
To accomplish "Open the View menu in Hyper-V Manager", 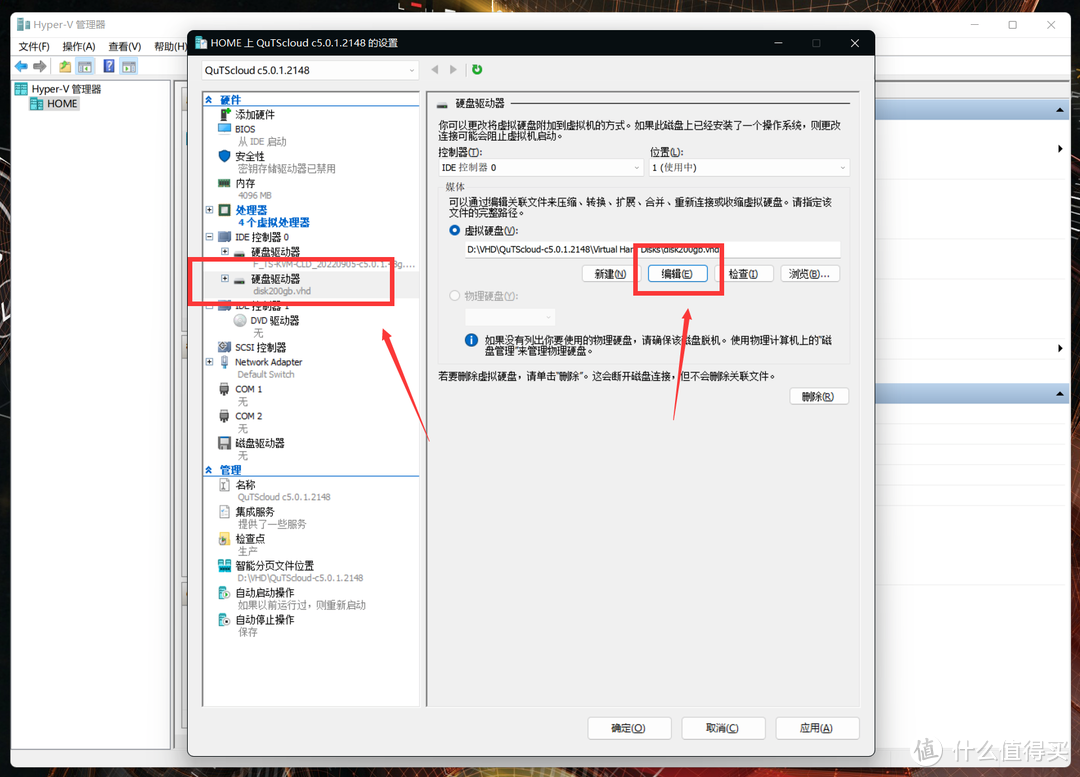I will [x=125, y=46].
